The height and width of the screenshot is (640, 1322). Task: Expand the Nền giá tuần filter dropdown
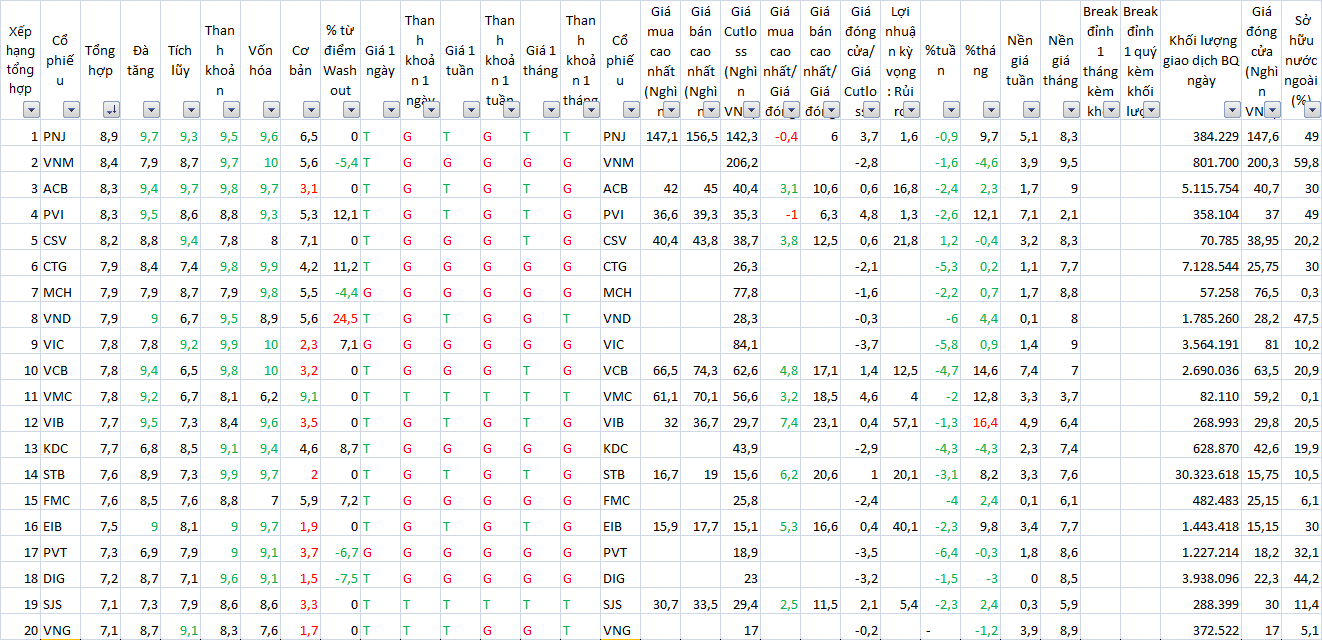click(1031, 110)
